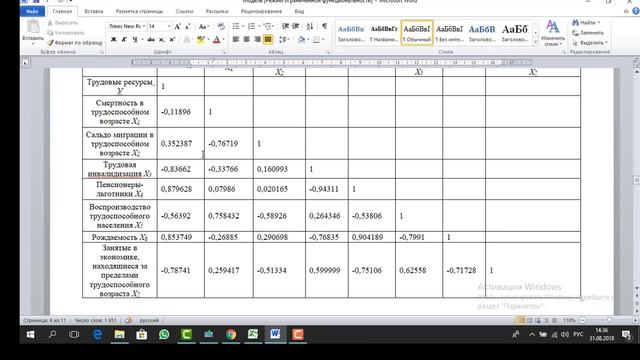Activate Format Painter (Формат по образцу)

[x=75, y=42]
